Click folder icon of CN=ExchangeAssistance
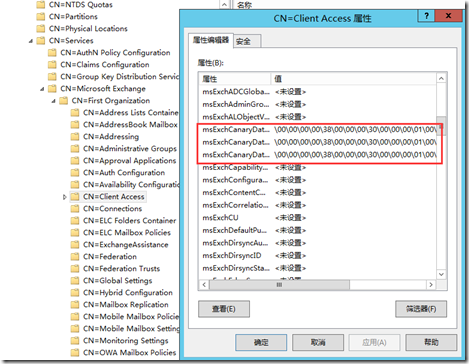The image size is (469, 364). tap(75, 245)
